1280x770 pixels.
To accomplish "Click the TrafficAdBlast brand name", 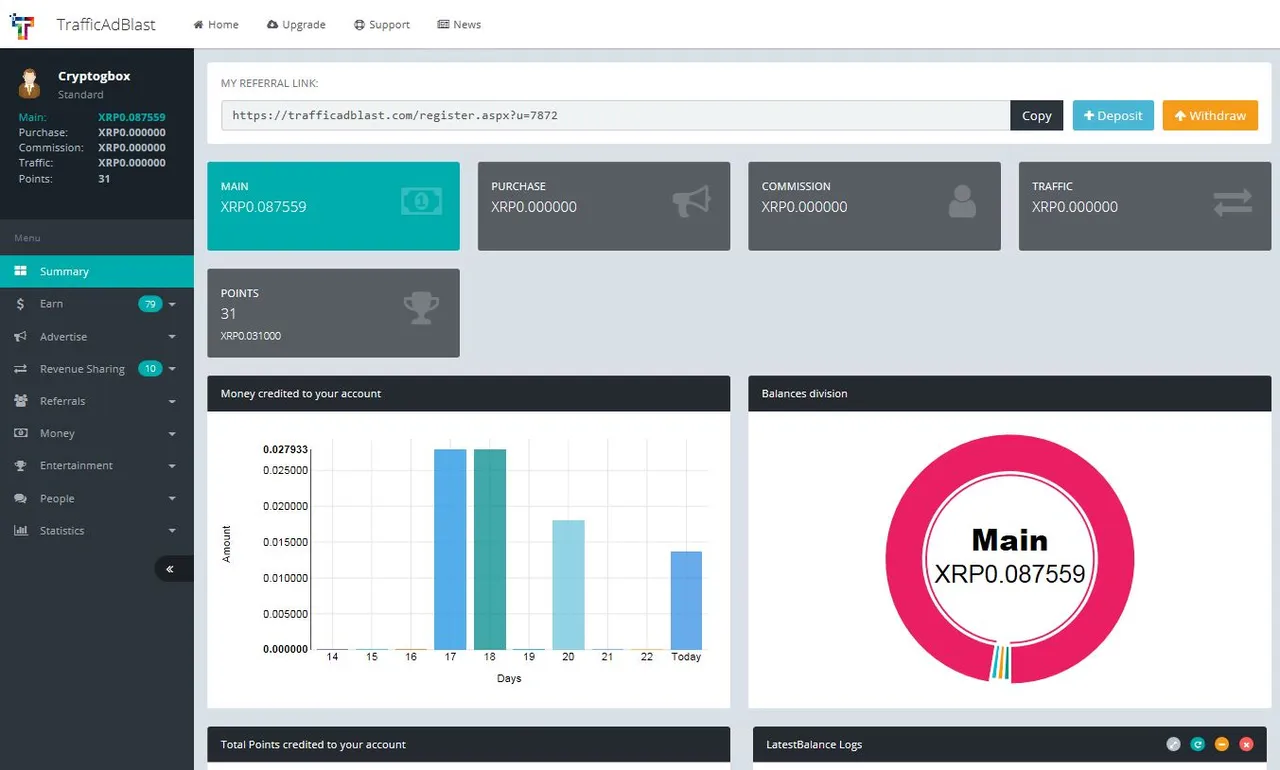I will tap(106, 25).
